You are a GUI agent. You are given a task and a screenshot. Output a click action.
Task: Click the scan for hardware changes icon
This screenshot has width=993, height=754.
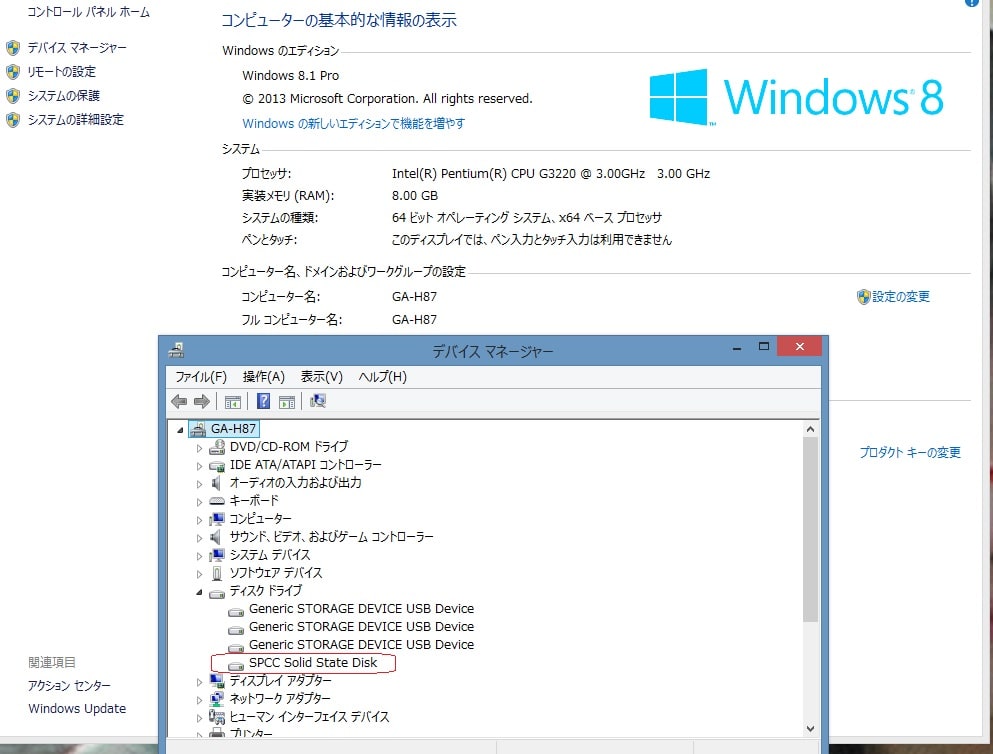pos(318,401)
